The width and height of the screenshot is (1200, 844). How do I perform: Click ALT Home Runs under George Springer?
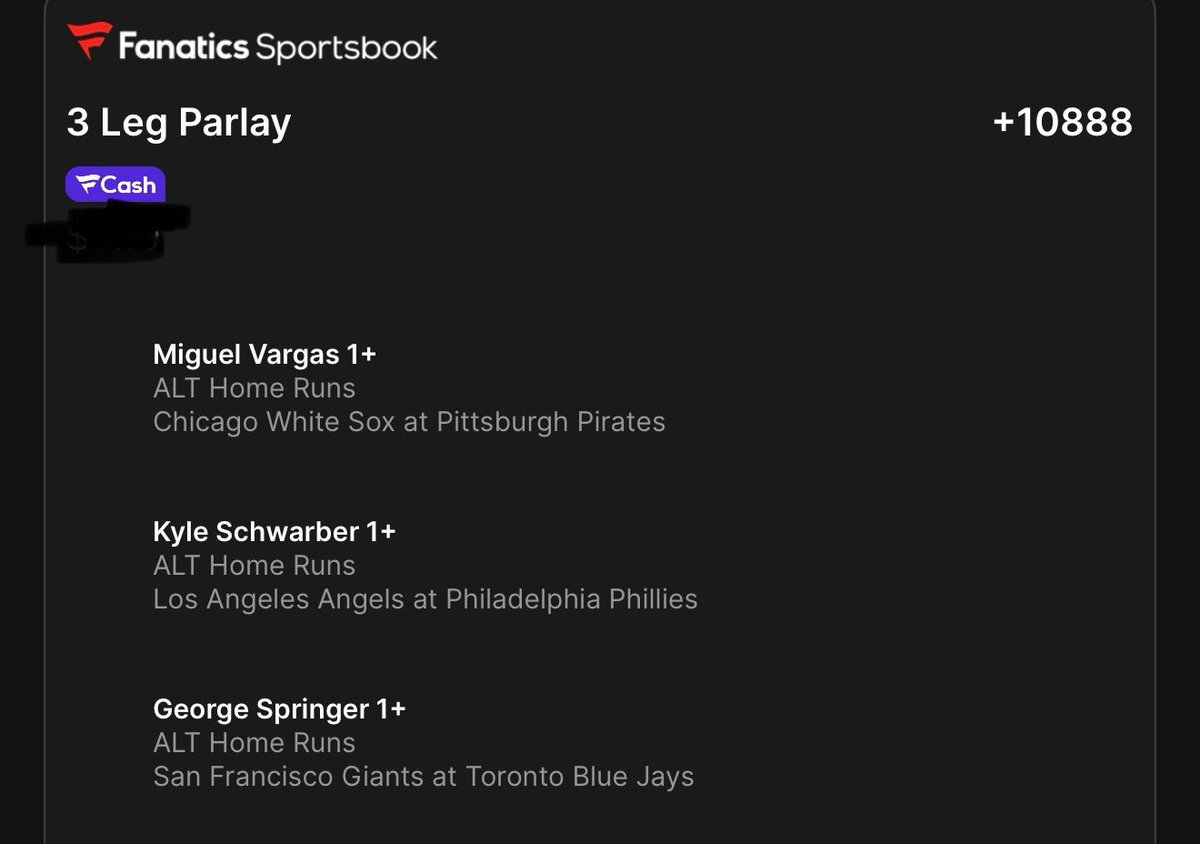254,743
